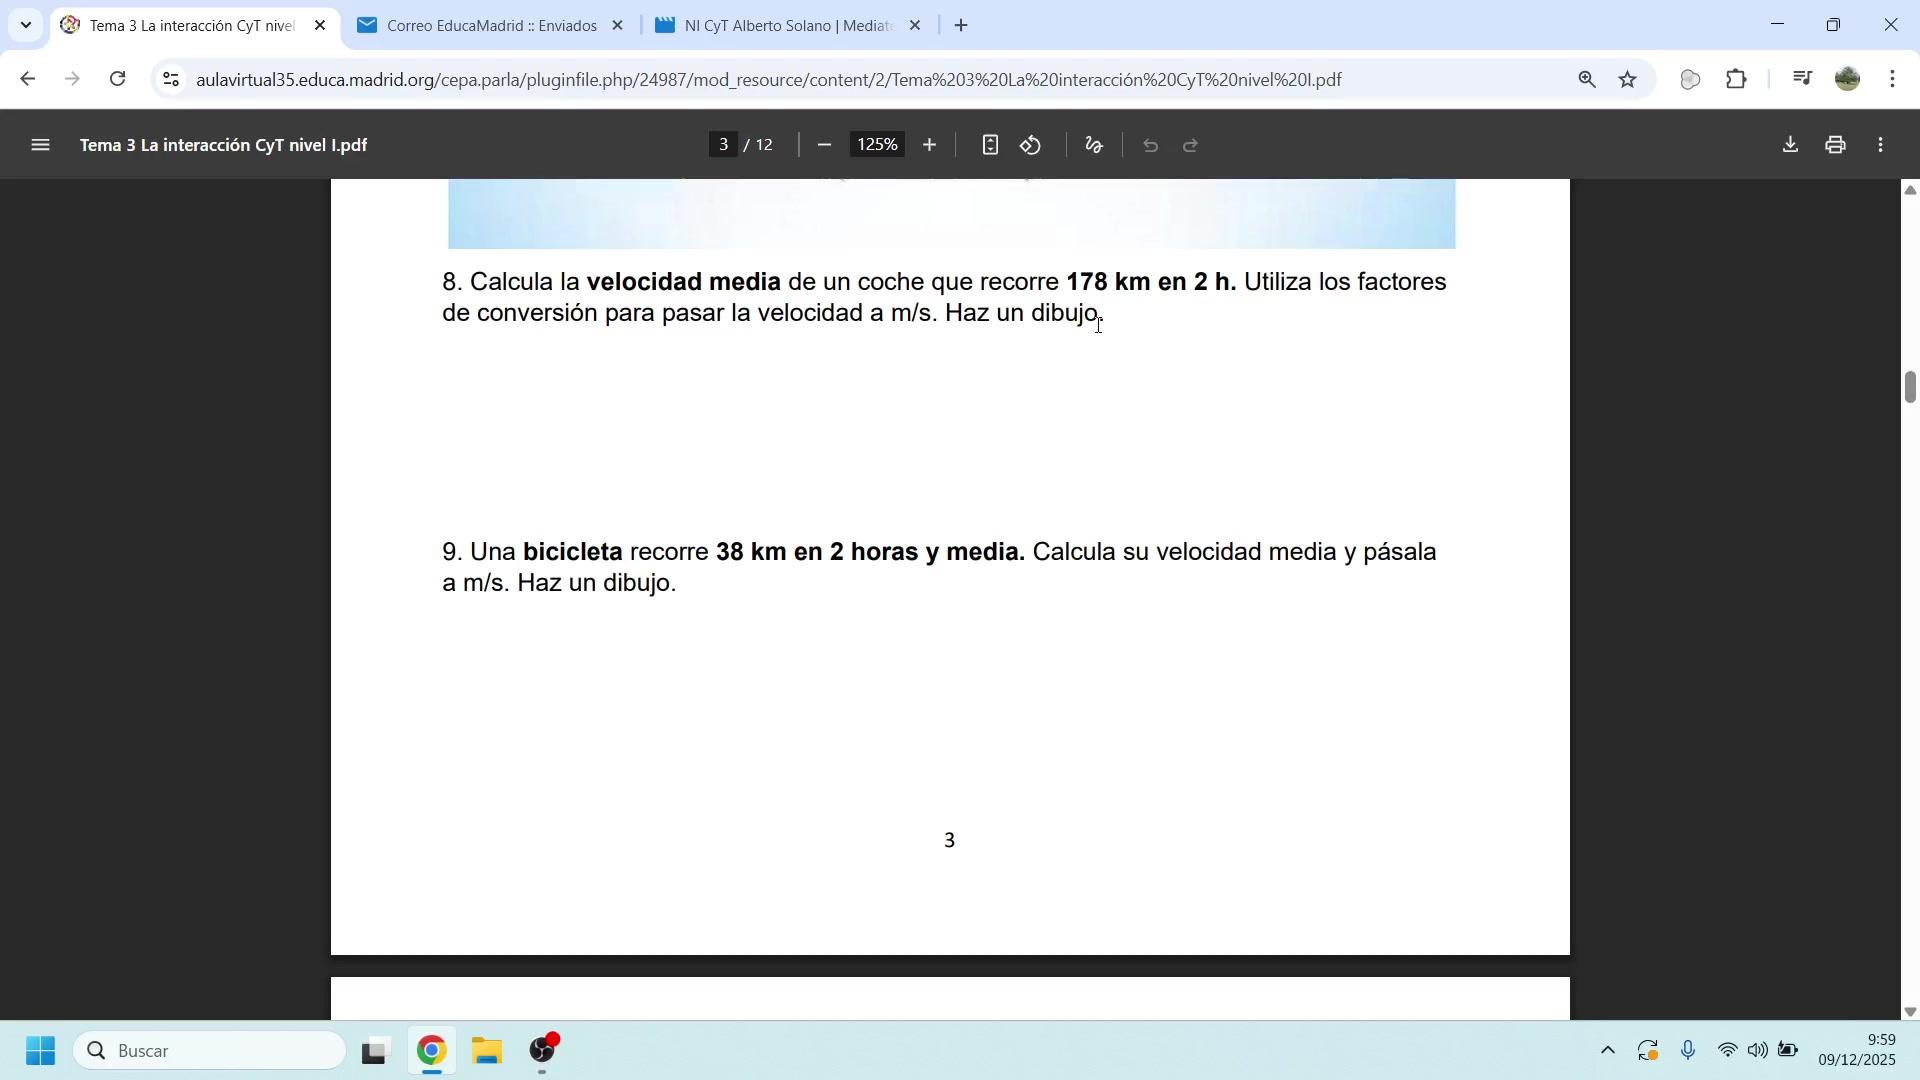1920x1080 pixels.
Task: Zoom out the PDF document
Action: click(x=824, y=146)
